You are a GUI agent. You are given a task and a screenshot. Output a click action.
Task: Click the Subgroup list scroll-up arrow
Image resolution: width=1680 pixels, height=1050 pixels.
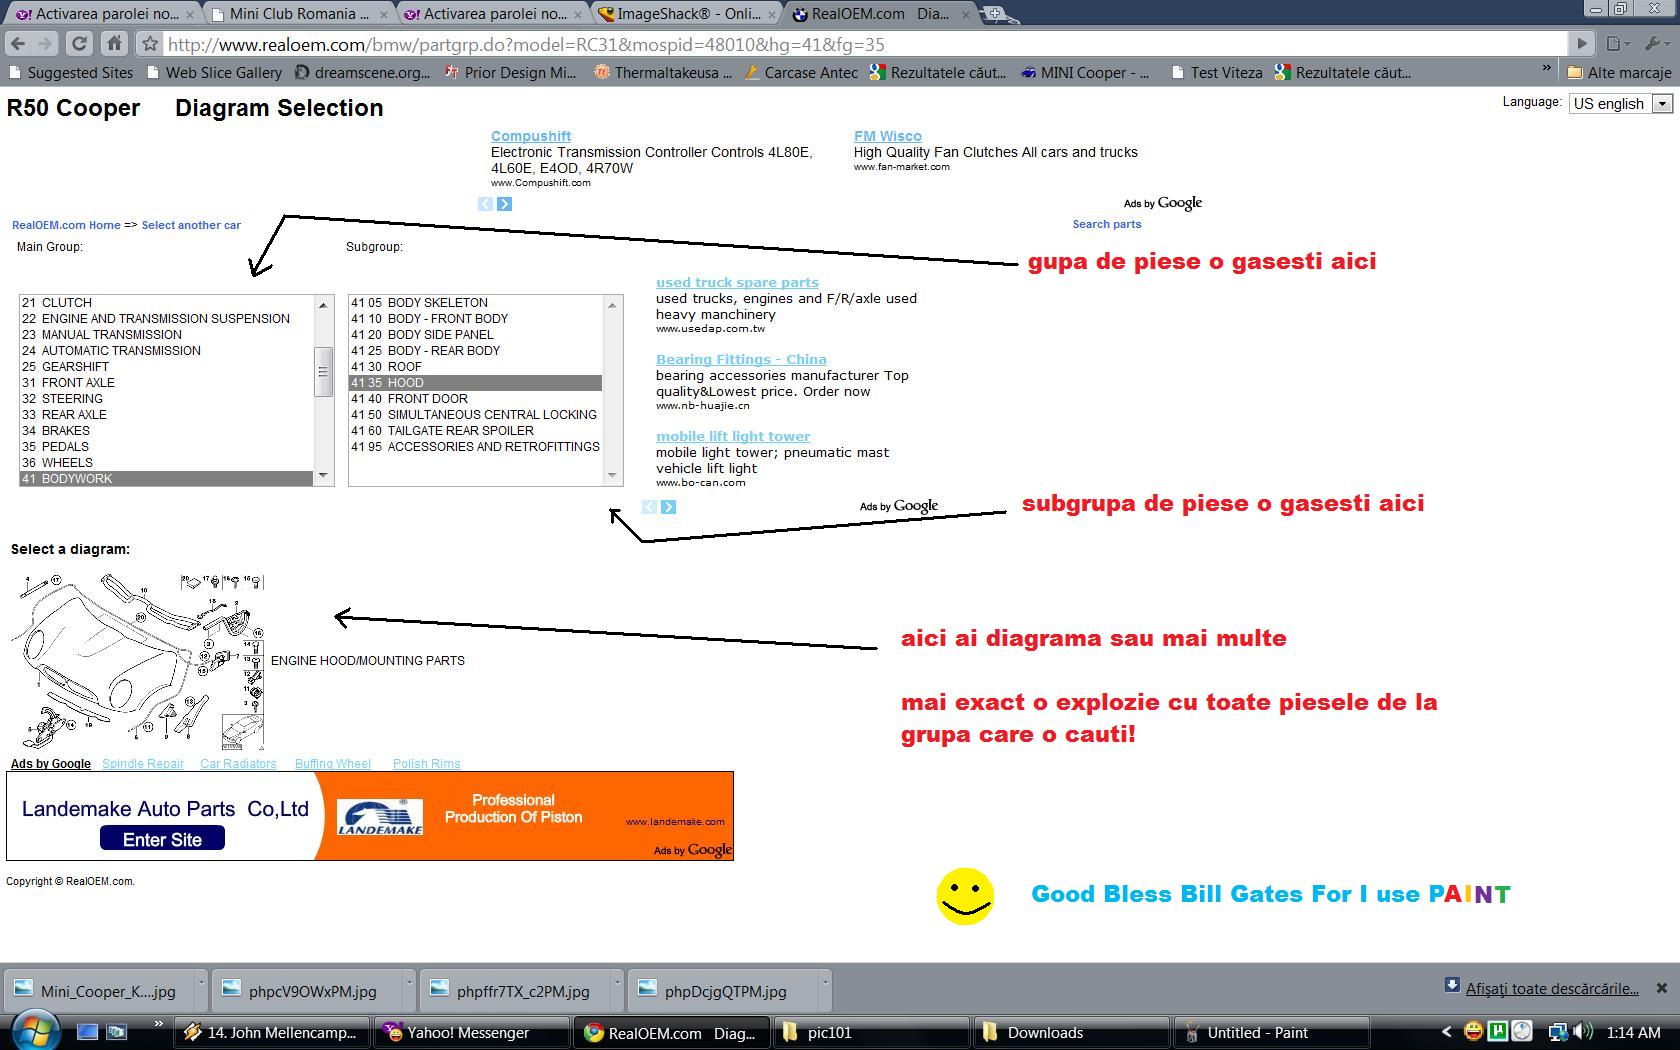click(613, 305)
